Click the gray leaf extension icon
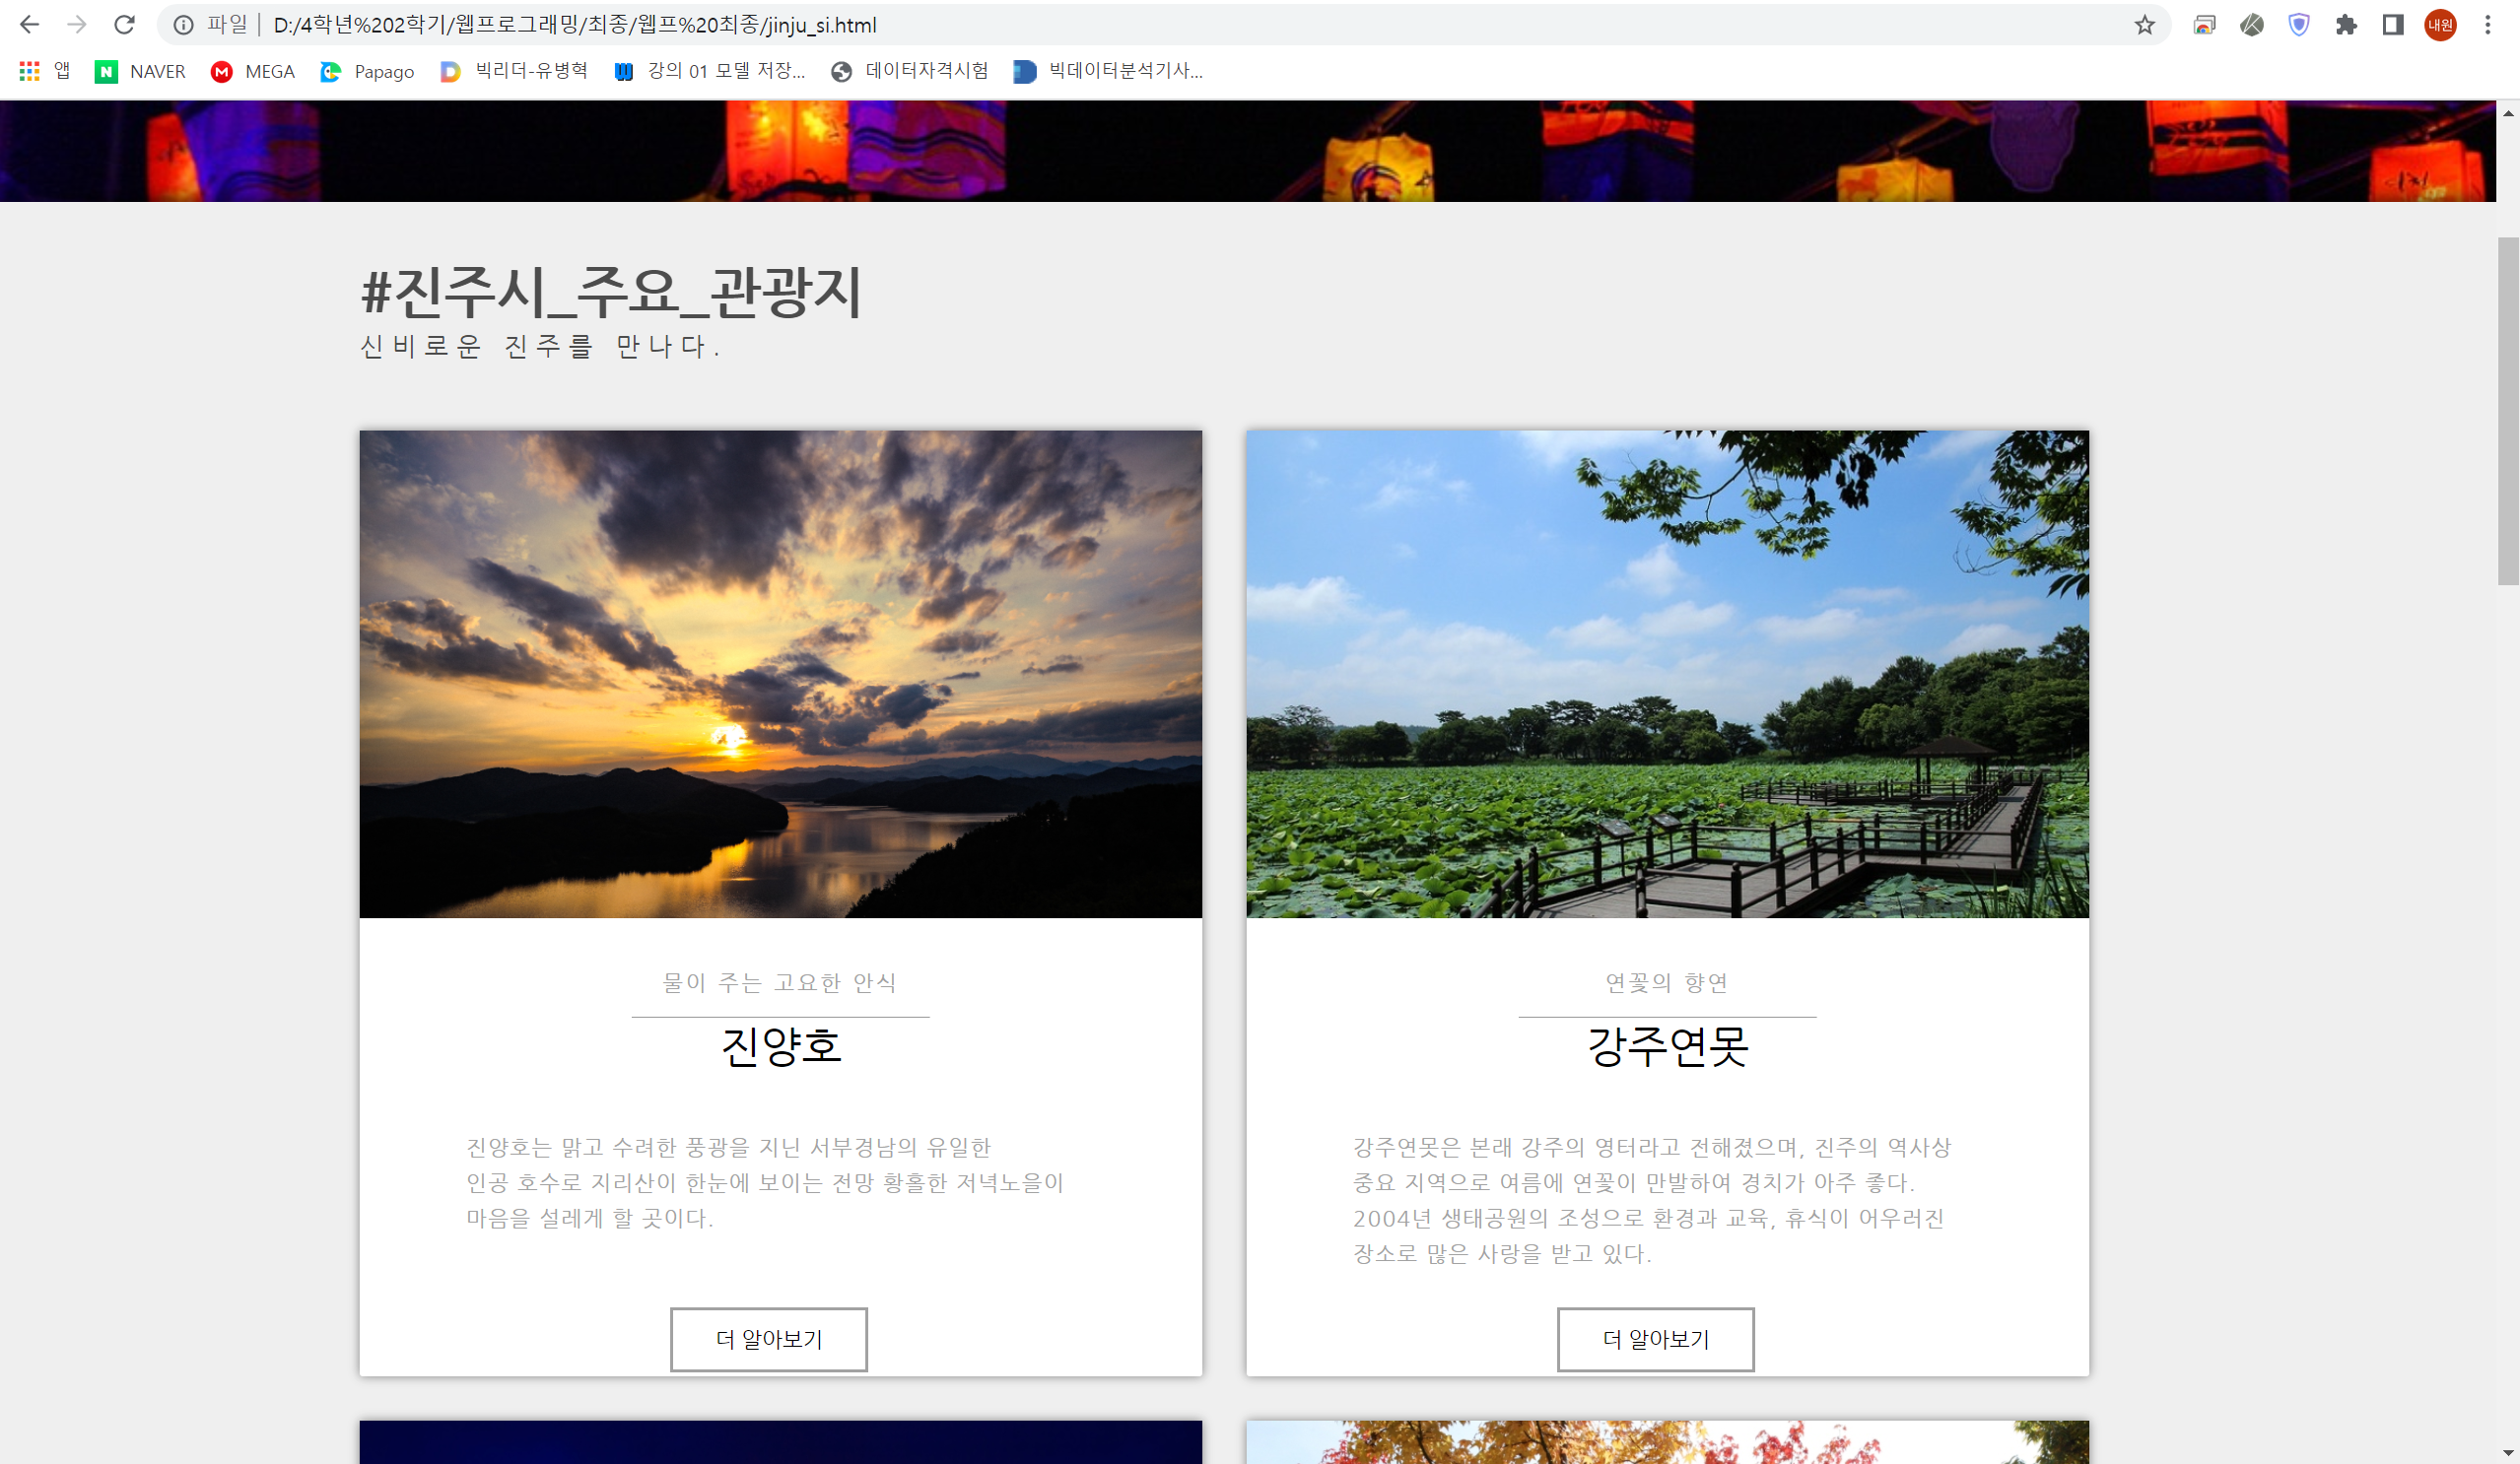This screenshot has width=2520, height=1464. click(x=2252, y=25)
